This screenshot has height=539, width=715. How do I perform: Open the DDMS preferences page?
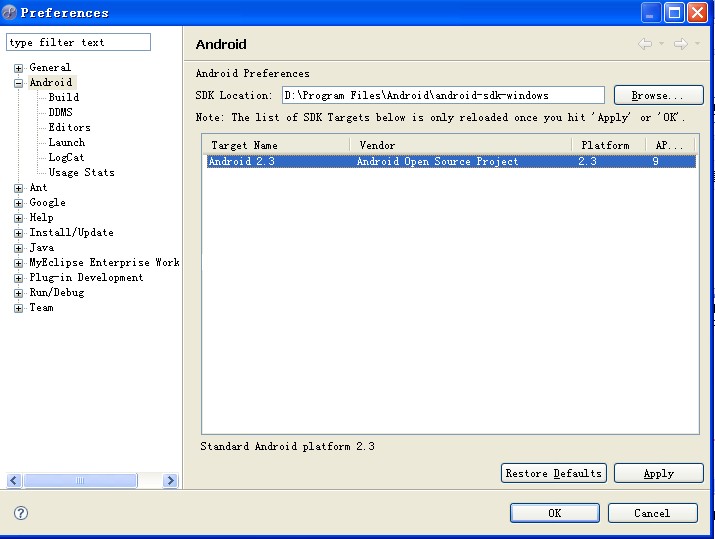[x=61, y=112]
